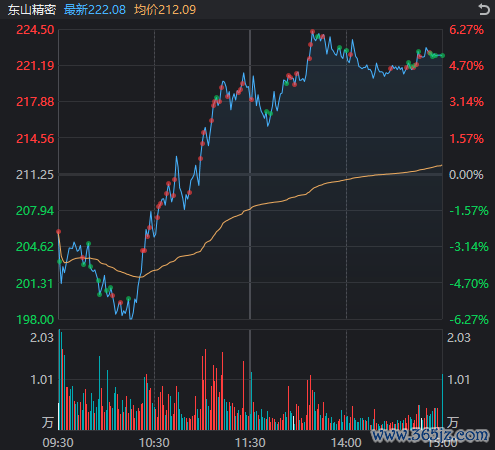Select the 14:00 time axis marker
Image resolution: width=495 pixels, height=450 pixels.
click(x=346, y=443)
